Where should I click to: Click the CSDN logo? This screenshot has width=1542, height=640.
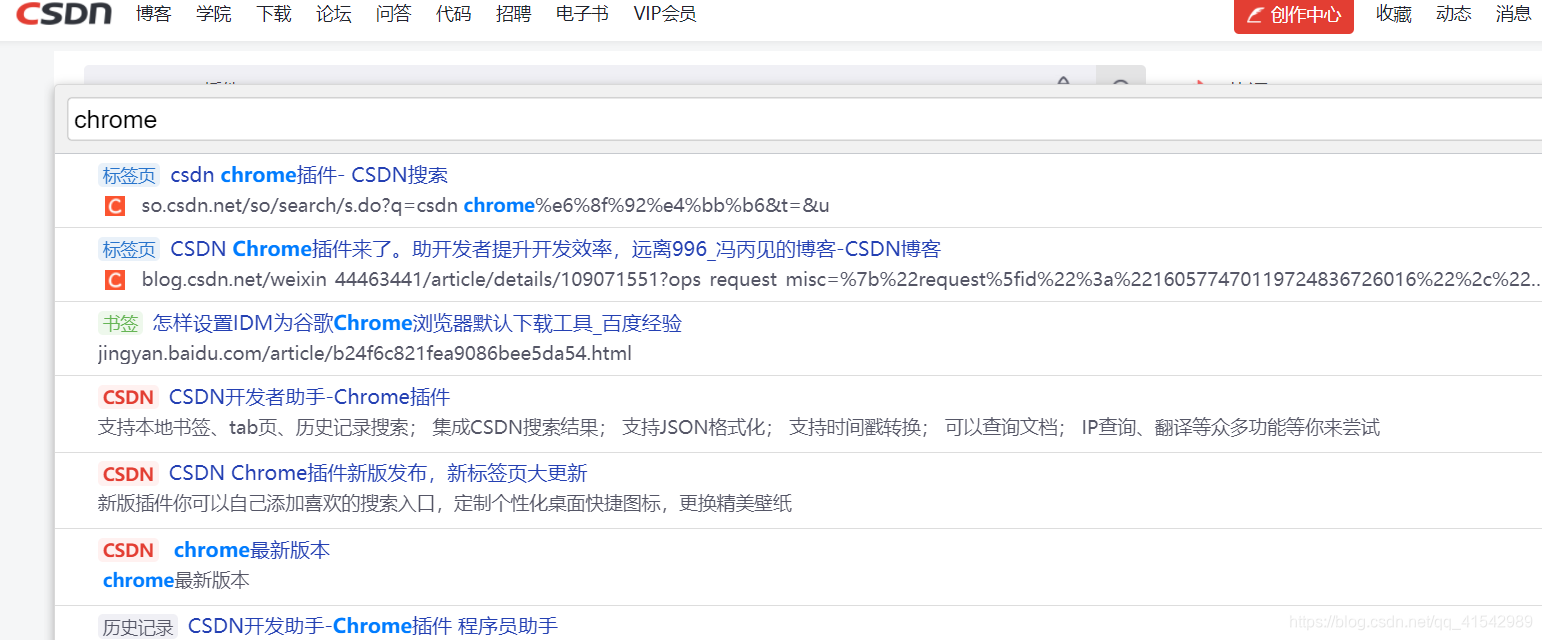point(63,14)
